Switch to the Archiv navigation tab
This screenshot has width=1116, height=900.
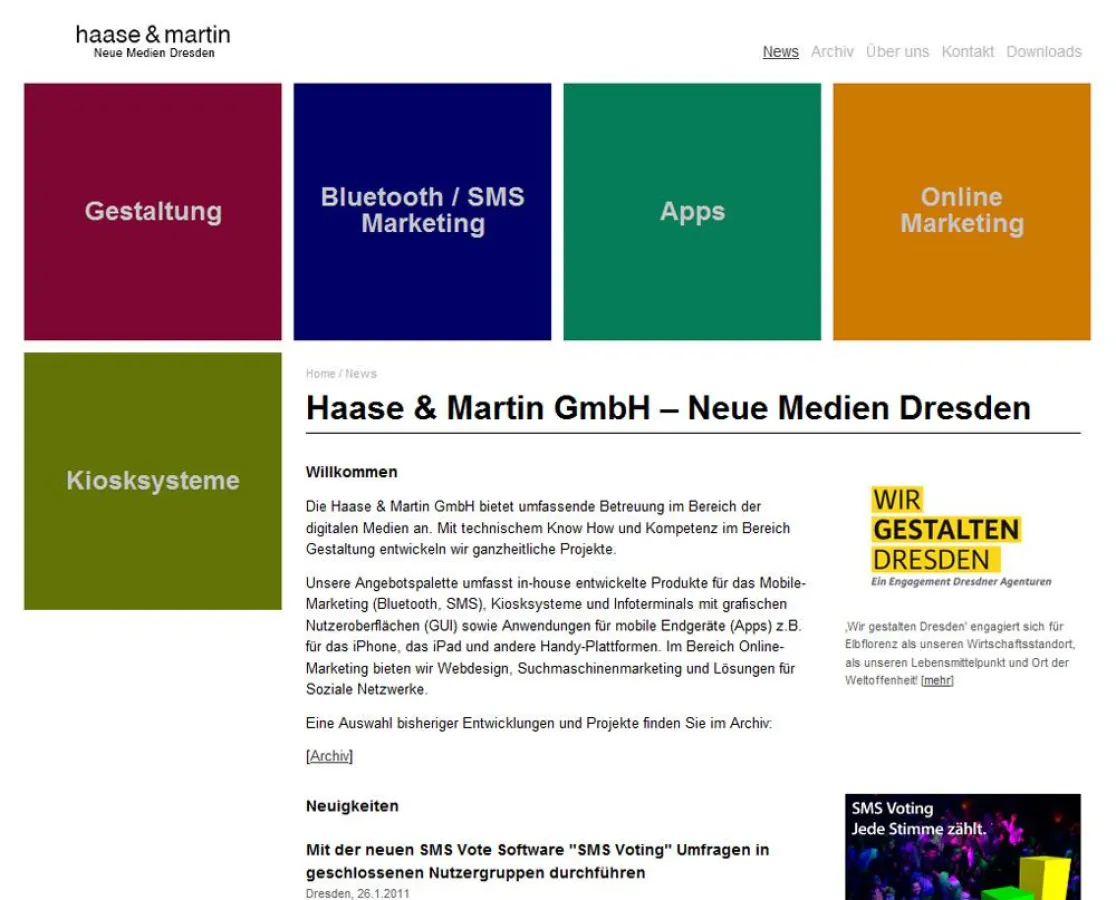click(x=833, y=51)
